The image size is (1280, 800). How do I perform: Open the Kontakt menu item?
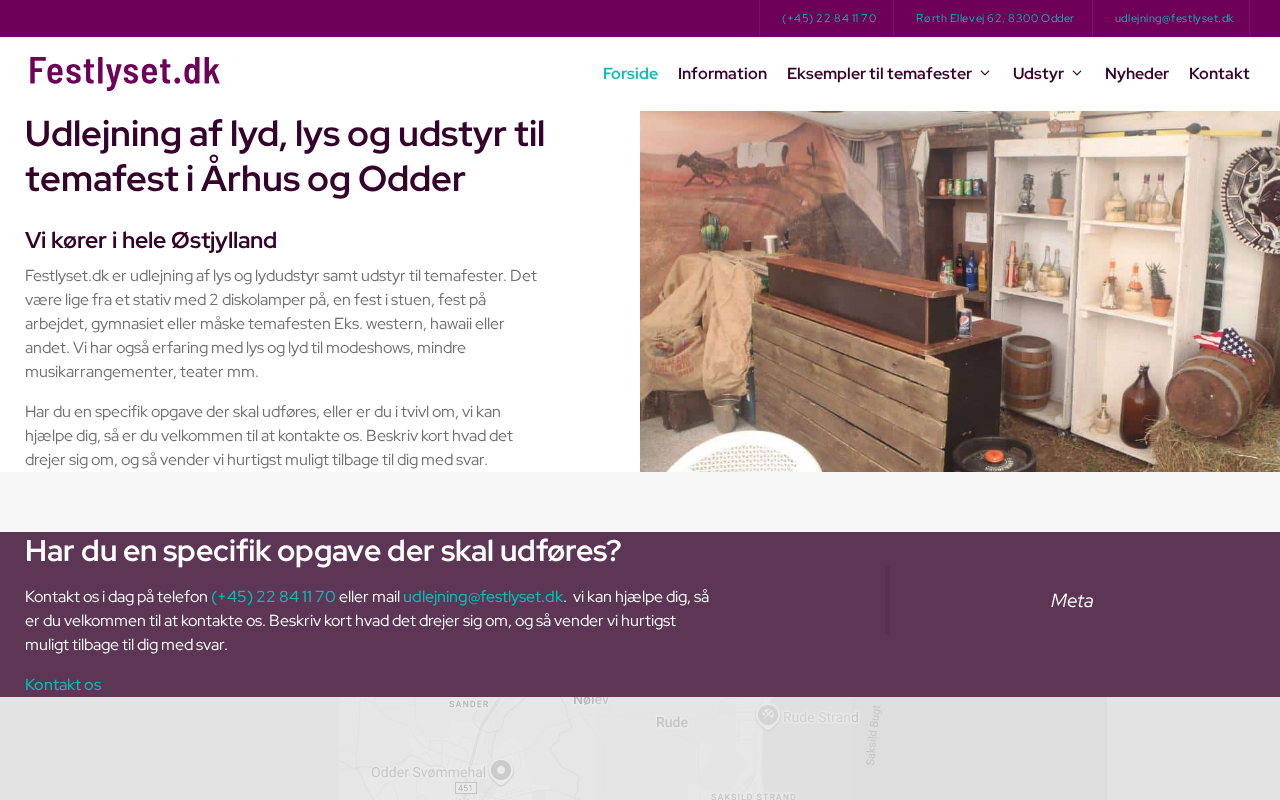(1219, 73)
